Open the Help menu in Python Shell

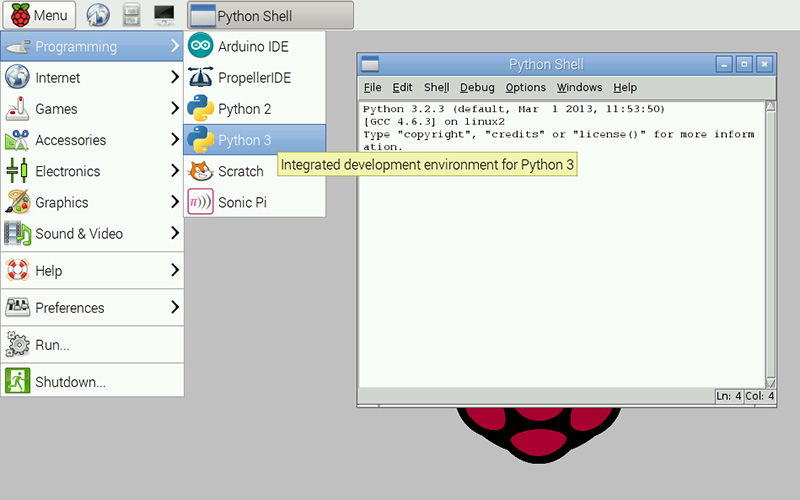pyautogui.click(x=625, y=88)
